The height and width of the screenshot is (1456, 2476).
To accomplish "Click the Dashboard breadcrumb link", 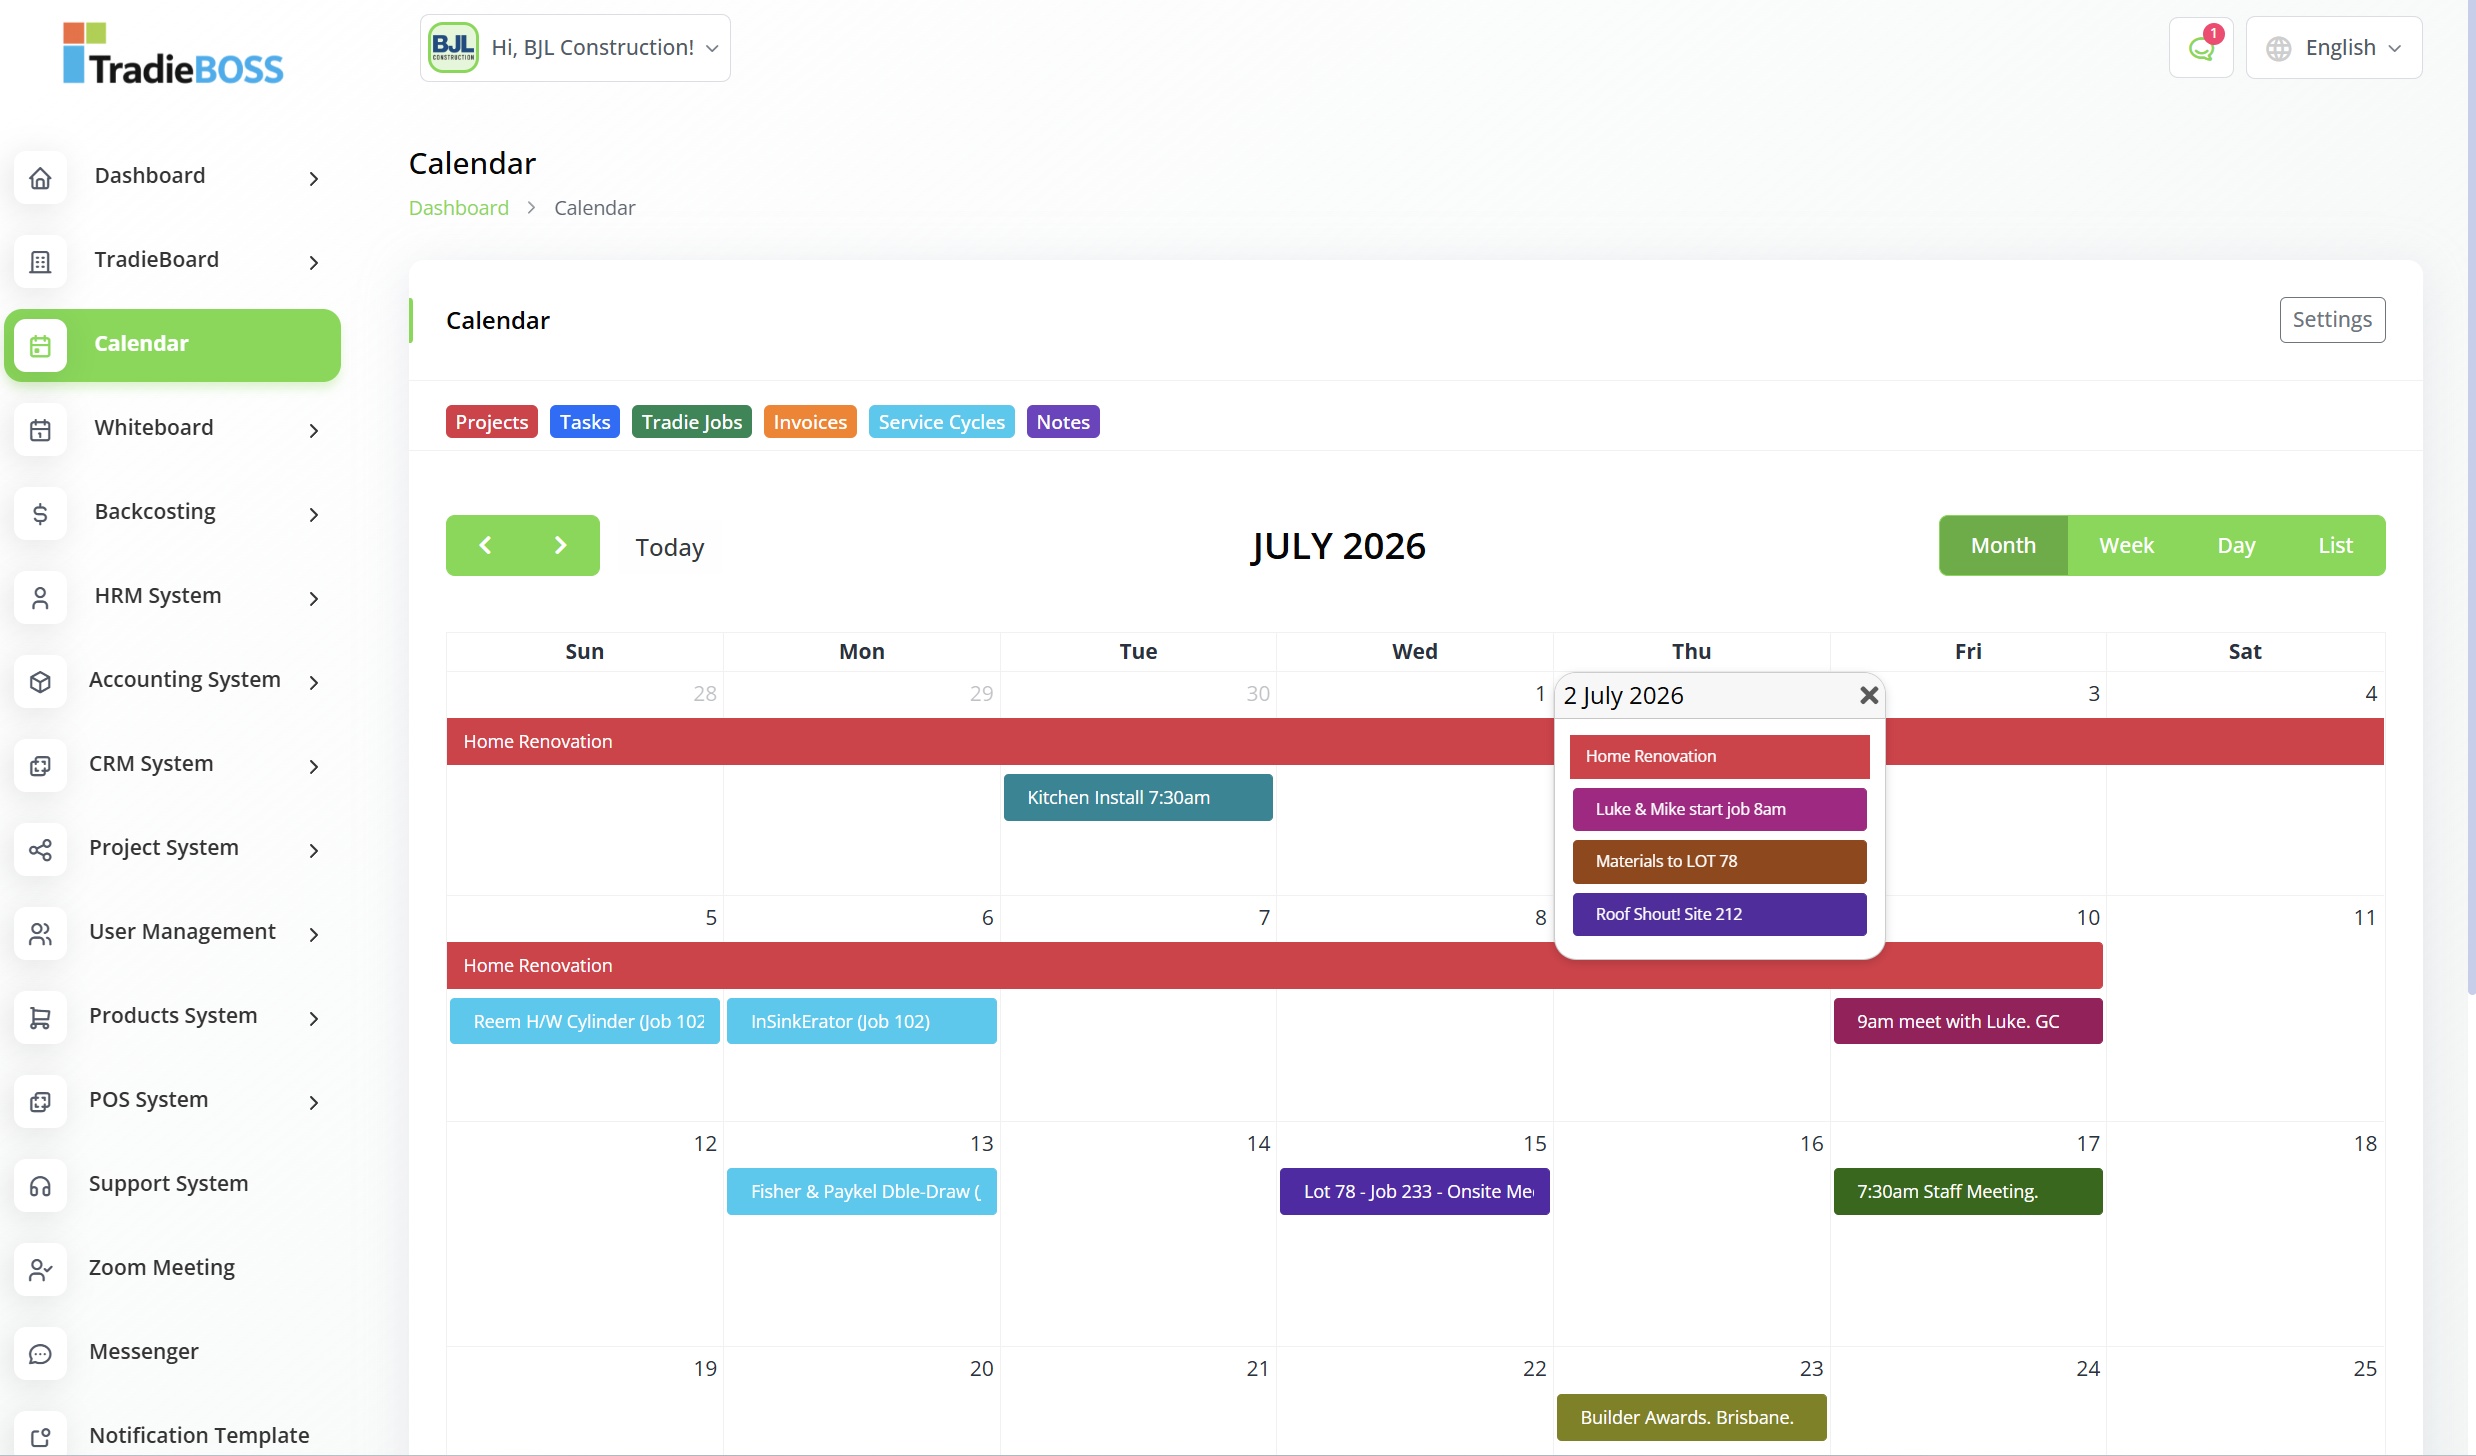I will coord(458,208).
